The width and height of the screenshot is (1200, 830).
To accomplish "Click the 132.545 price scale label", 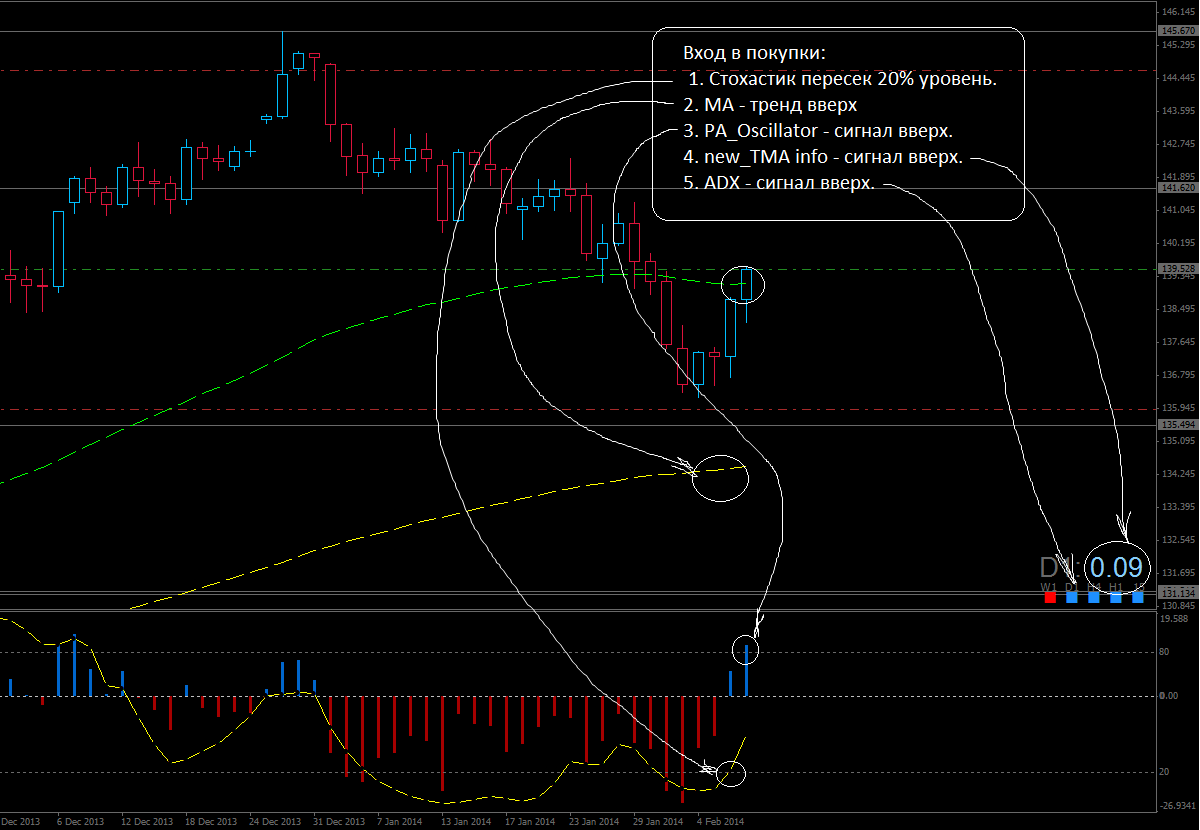I will (1178, 540).
